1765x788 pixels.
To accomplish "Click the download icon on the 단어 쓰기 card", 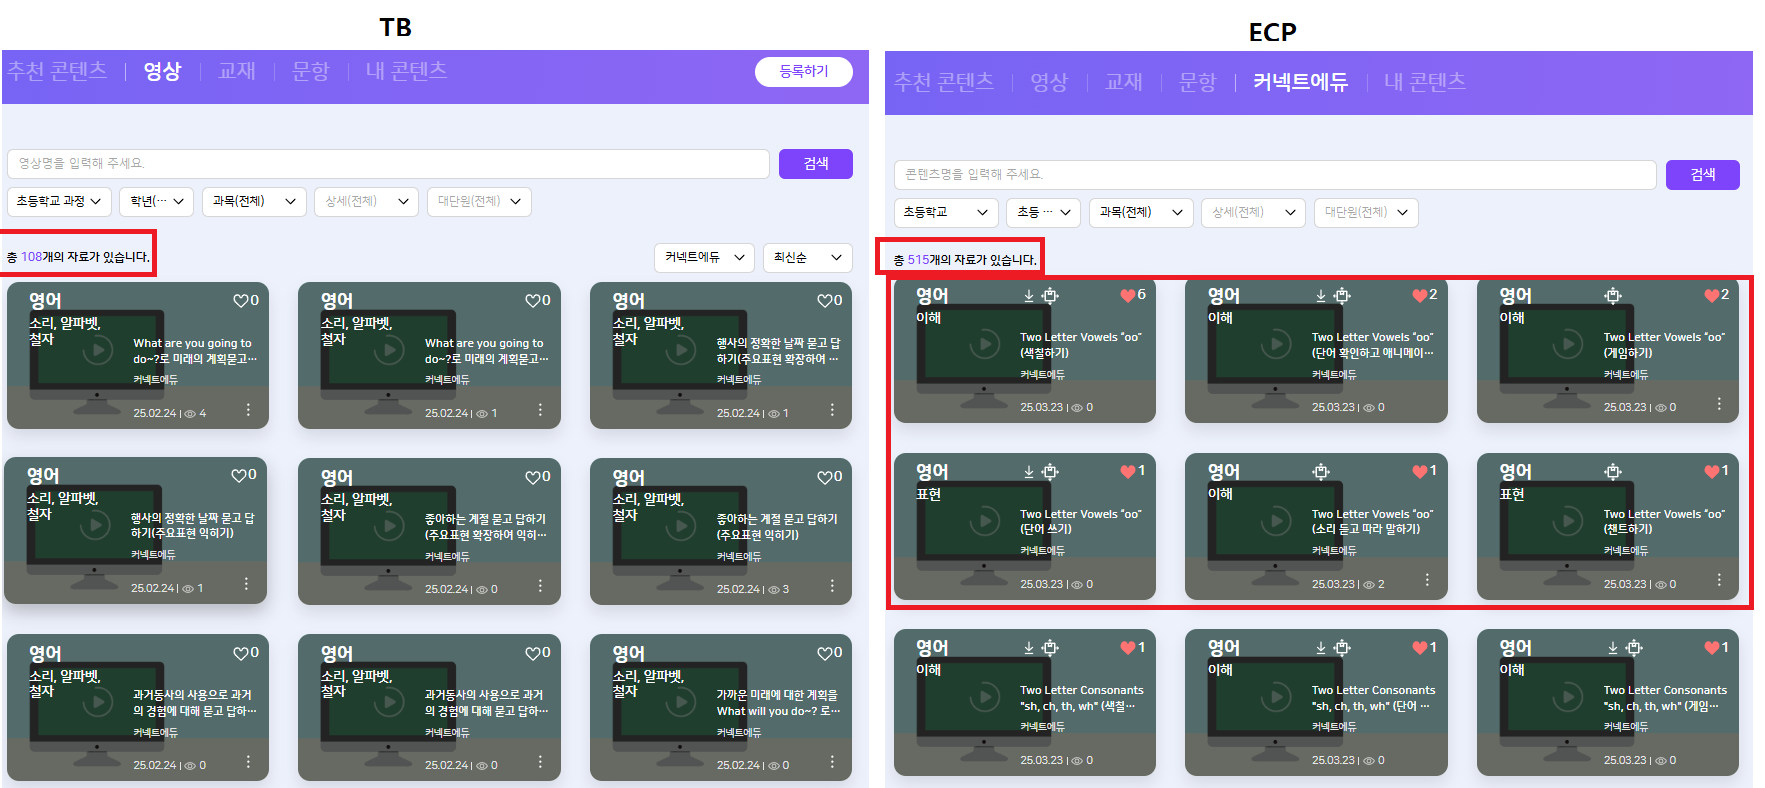I will click(x=1028, y=472).
